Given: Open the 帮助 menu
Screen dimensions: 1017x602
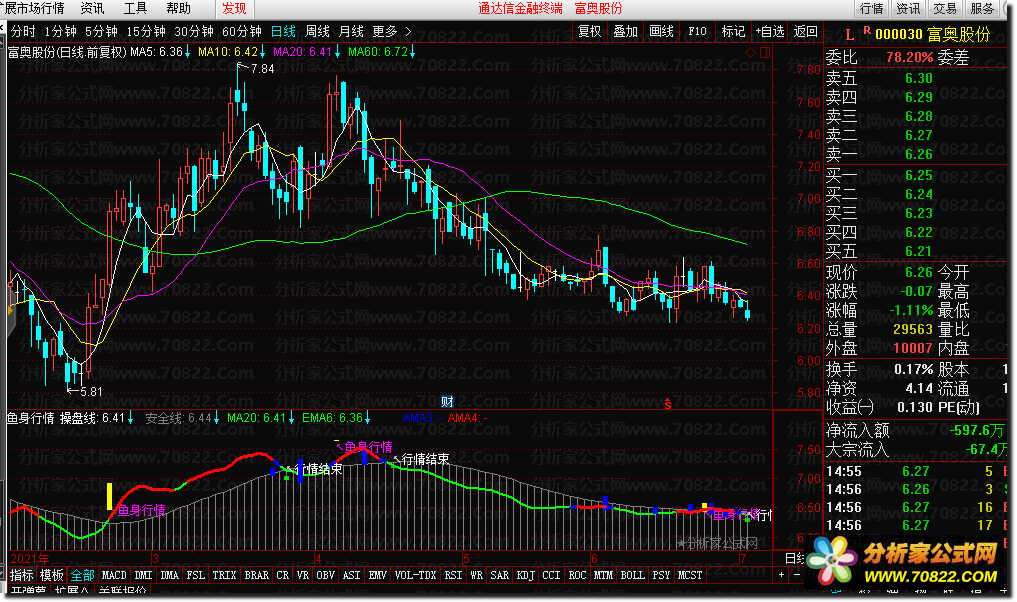Looking at the screenshot, I should click(178, 8).
